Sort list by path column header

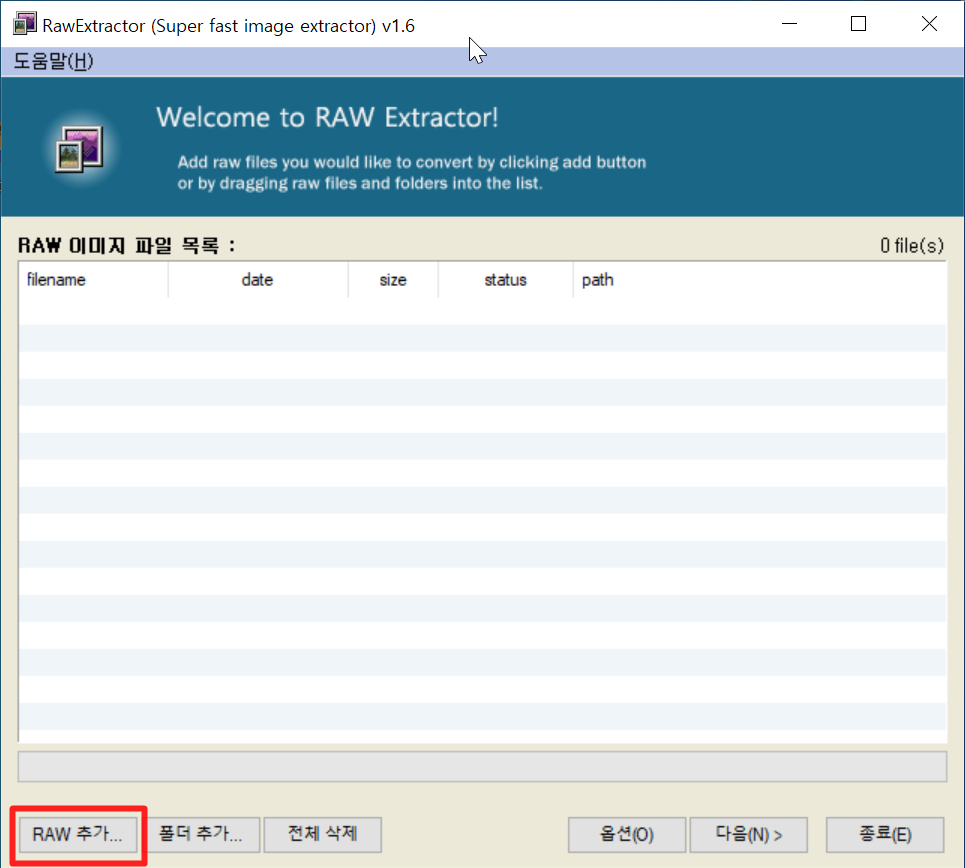pyautogui.click(x=759, y=280)
